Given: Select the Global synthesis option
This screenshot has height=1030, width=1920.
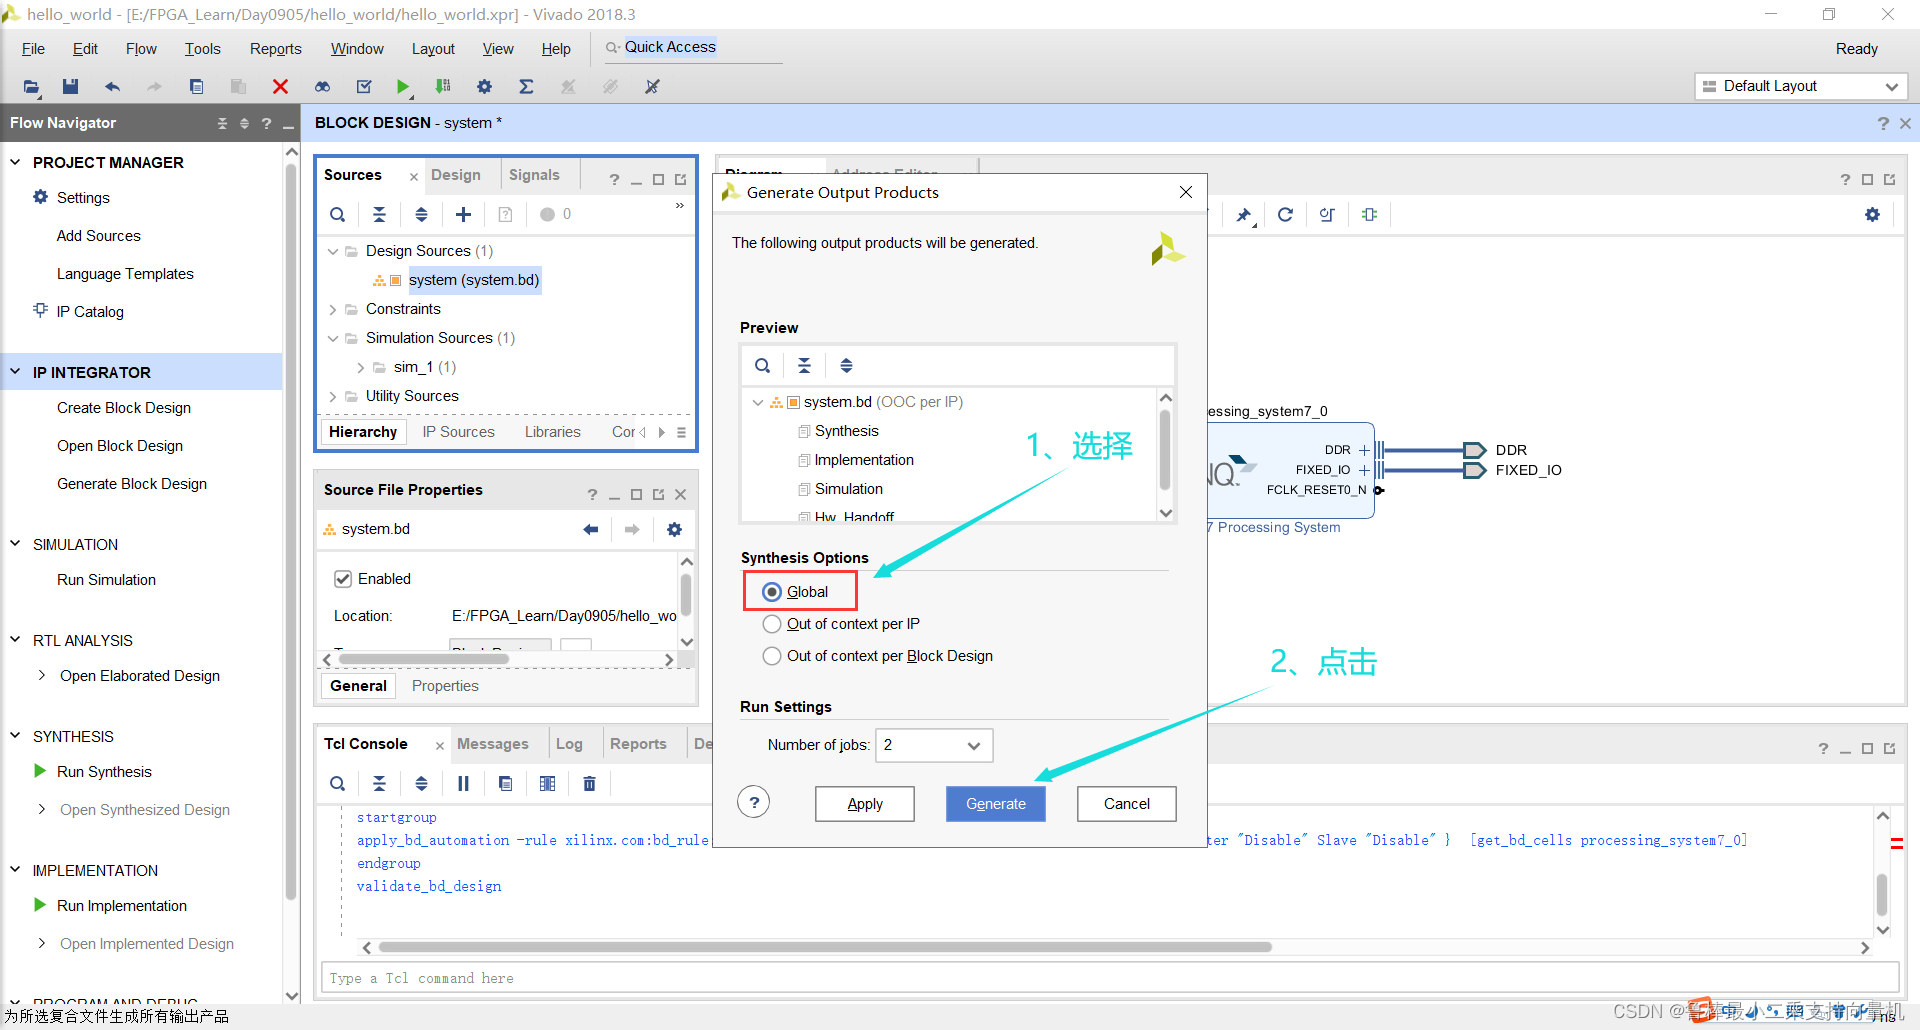Looking at the screenshot, I should pos(772,592).
